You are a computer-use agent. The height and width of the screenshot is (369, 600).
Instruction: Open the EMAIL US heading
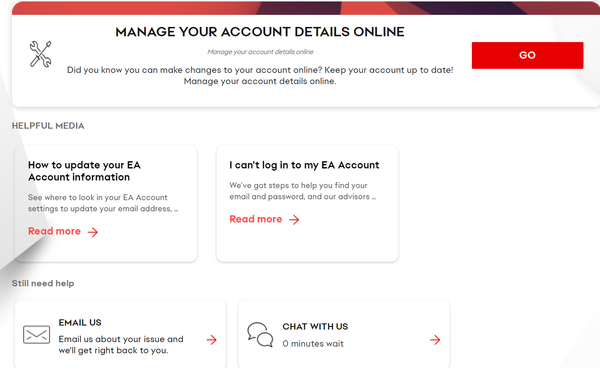tap(80, 323)
